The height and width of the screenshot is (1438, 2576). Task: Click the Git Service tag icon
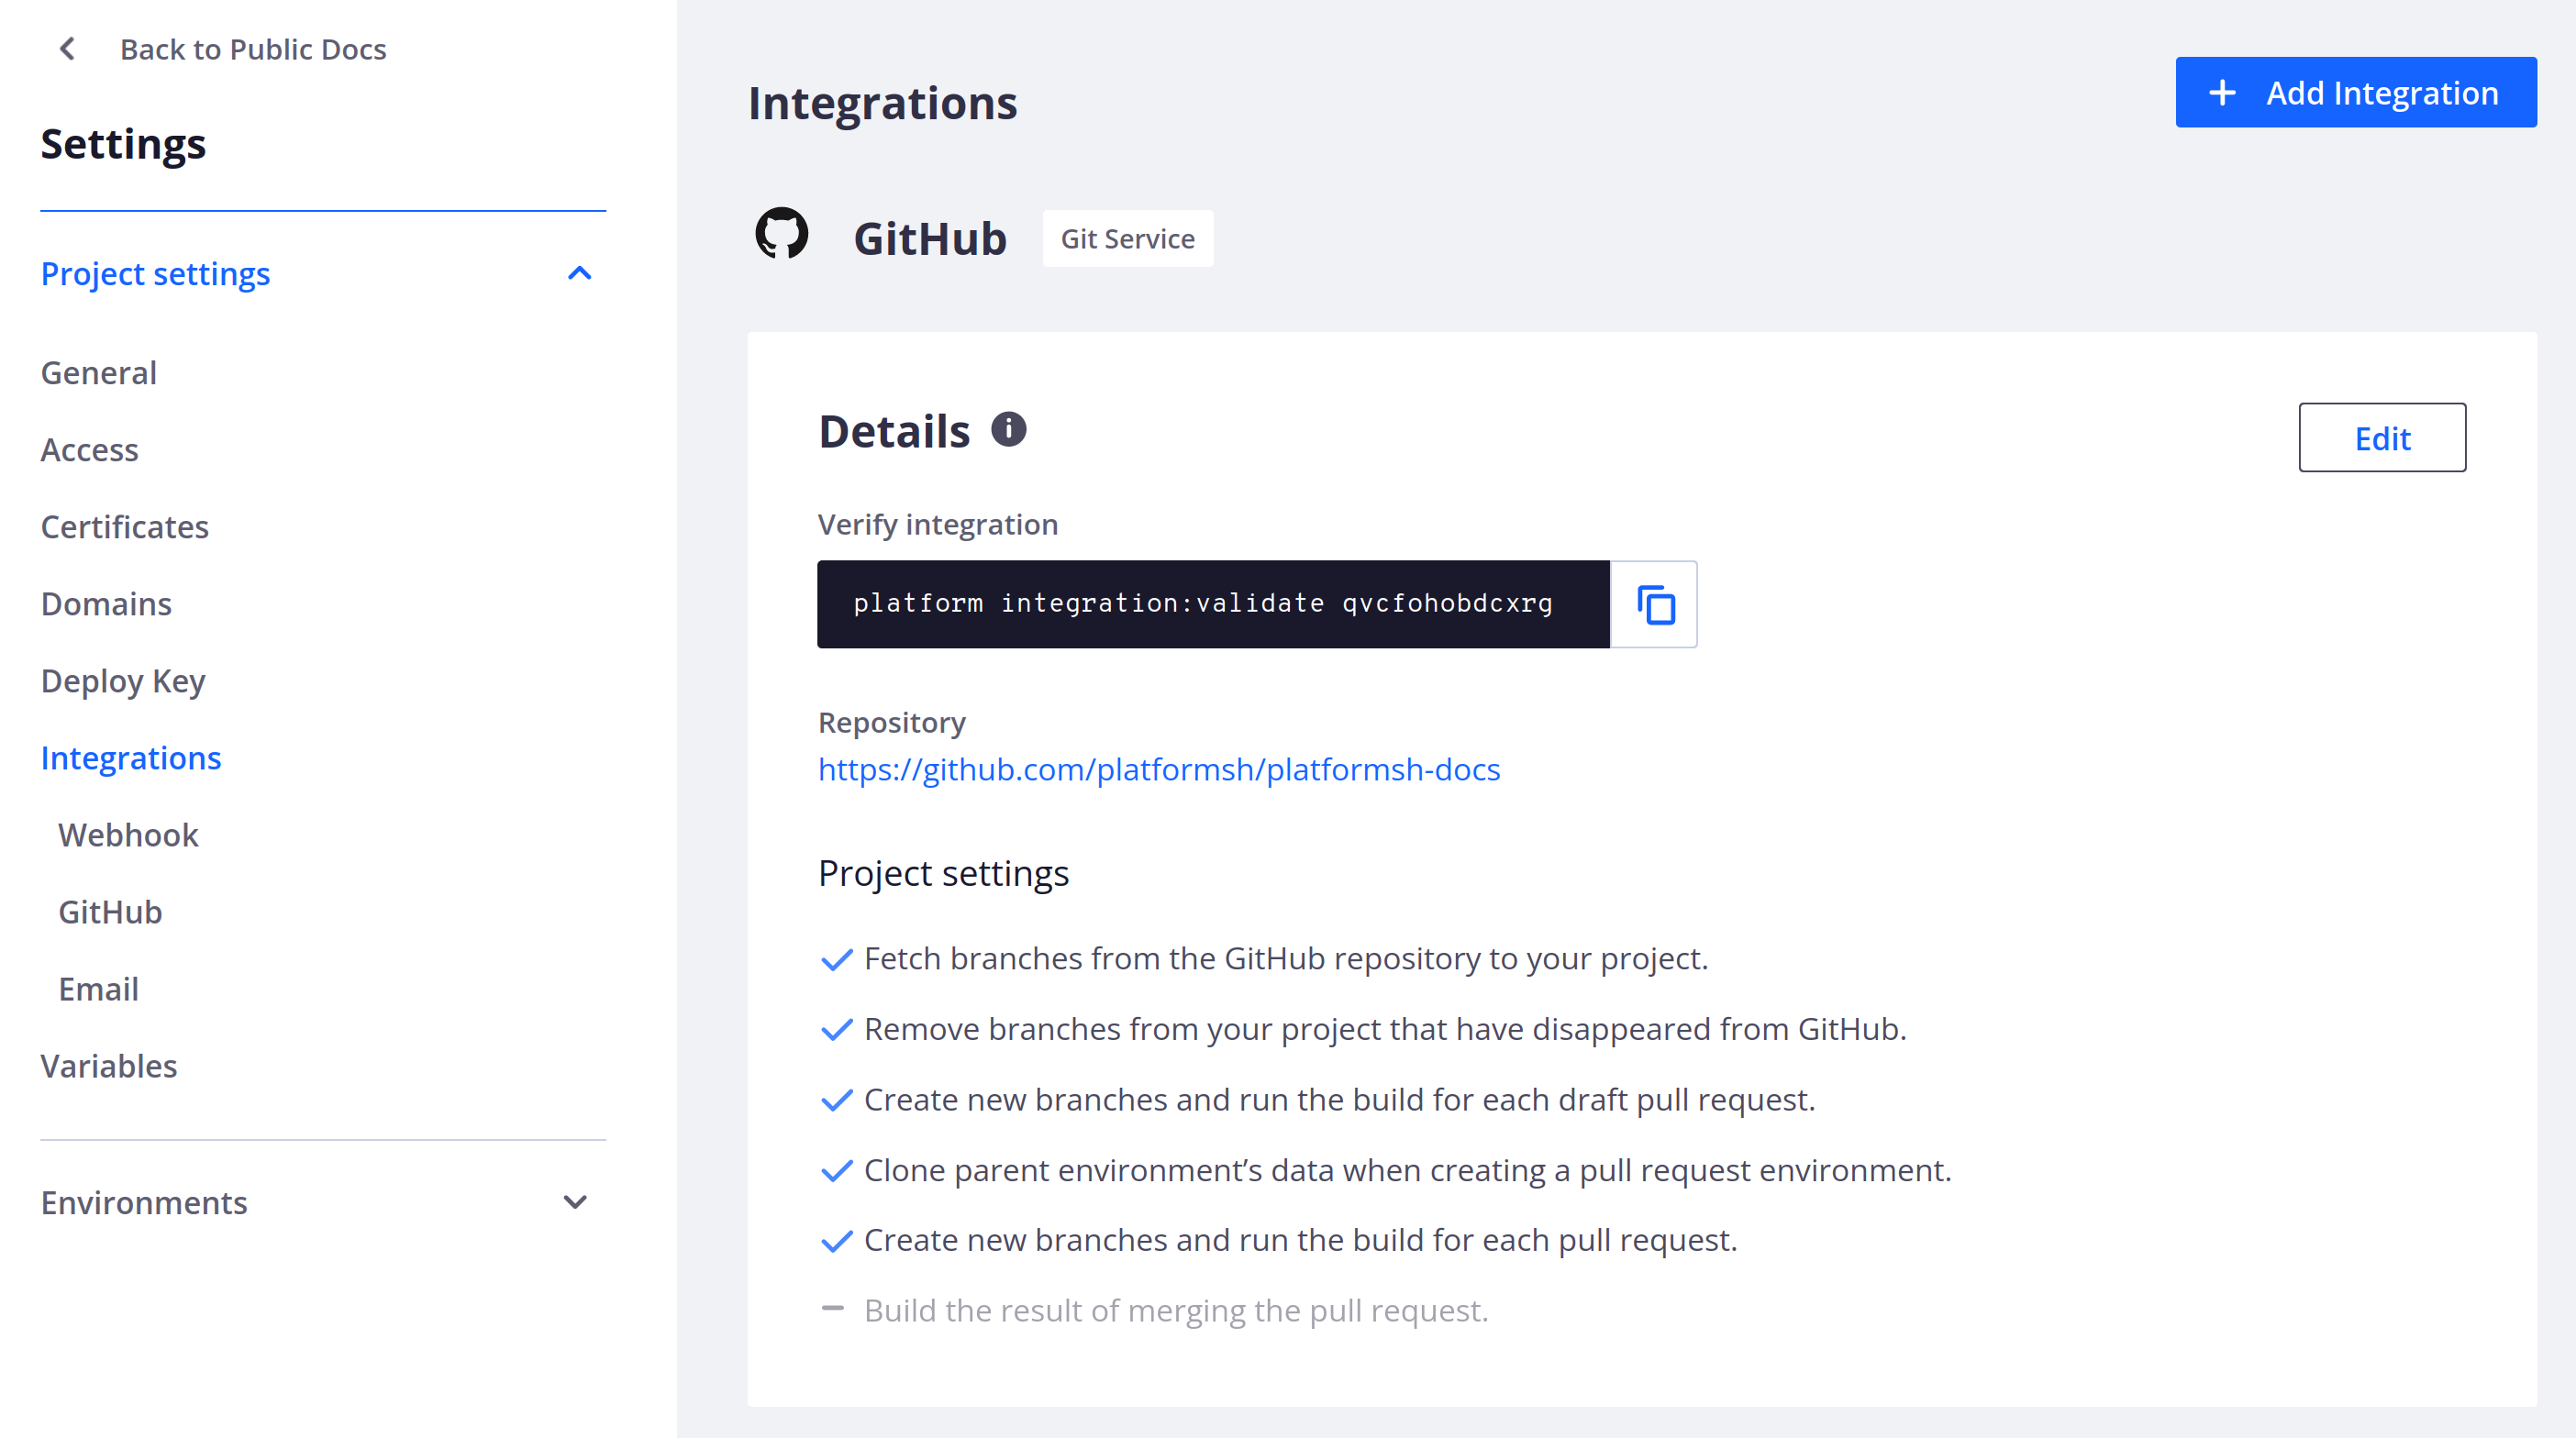(x=1128, y=237)
